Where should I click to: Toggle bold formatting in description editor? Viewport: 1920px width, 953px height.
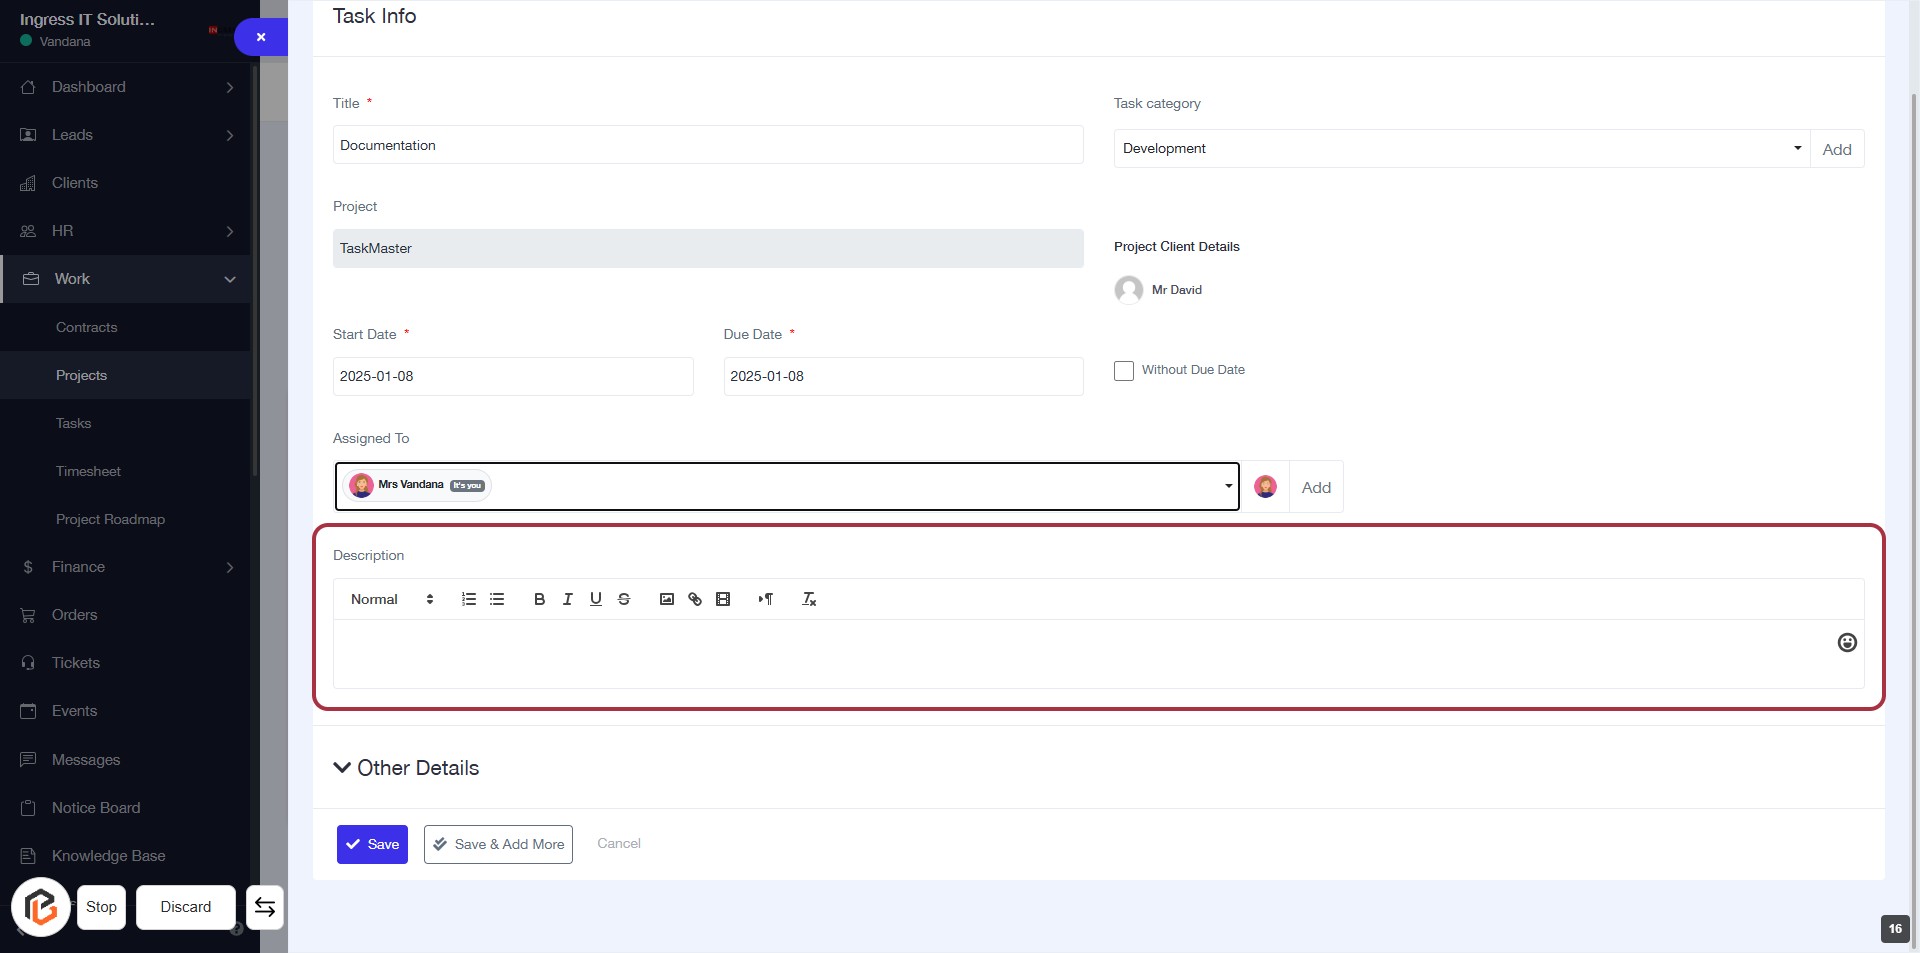[x=539, y=599]
